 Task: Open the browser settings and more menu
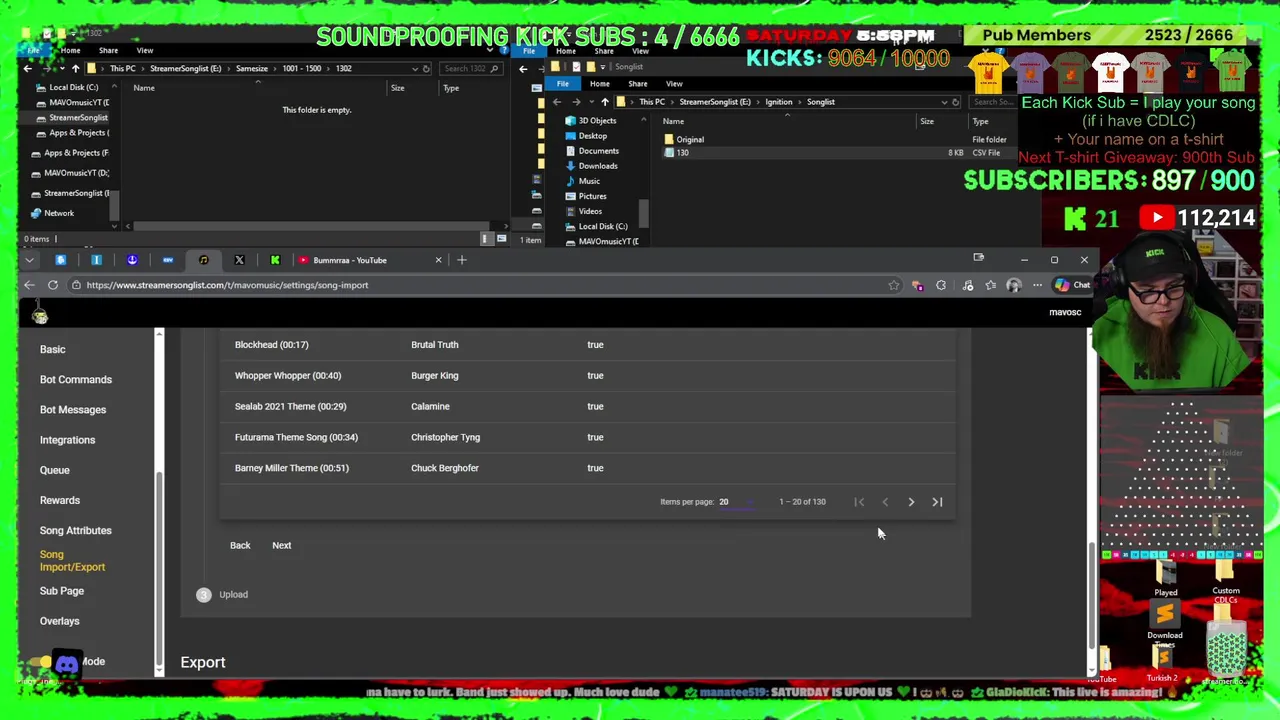[1037, 286]
